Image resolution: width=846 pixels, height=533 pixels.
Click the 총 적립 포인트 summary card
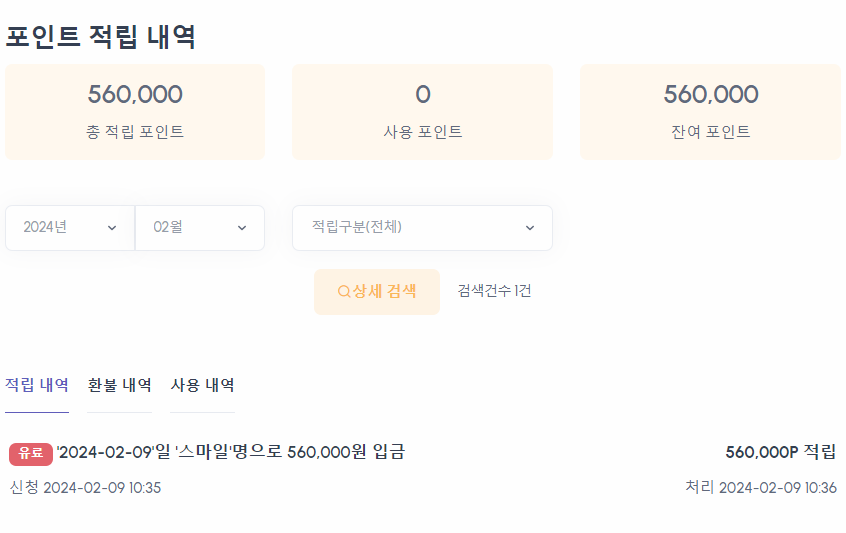pos(135,112)
